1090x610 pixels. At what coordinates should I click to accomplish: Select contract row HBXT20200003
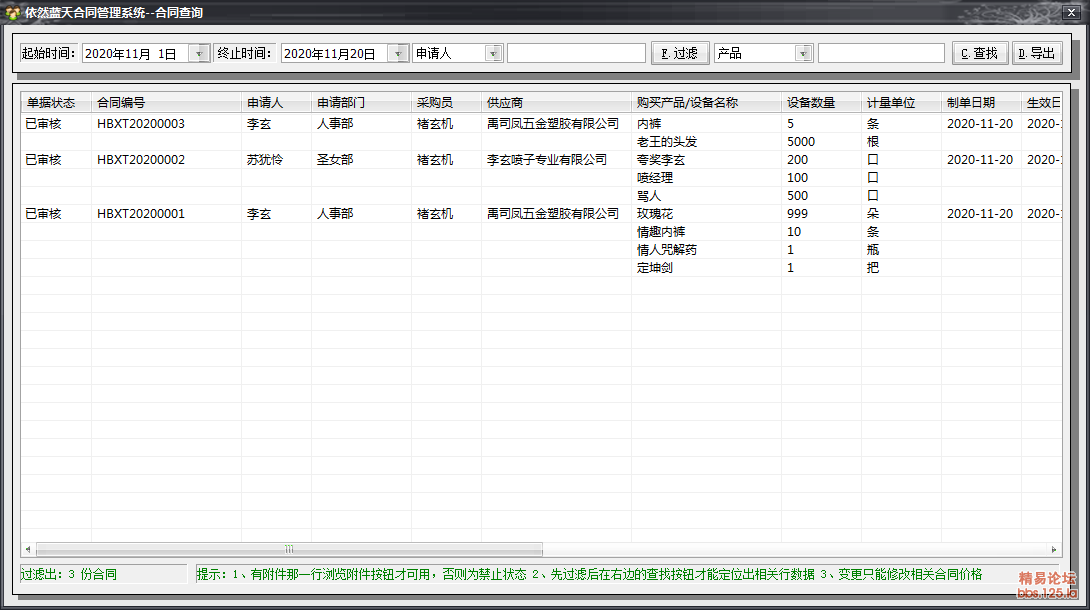pyautogui.click(x=141, y=124)
